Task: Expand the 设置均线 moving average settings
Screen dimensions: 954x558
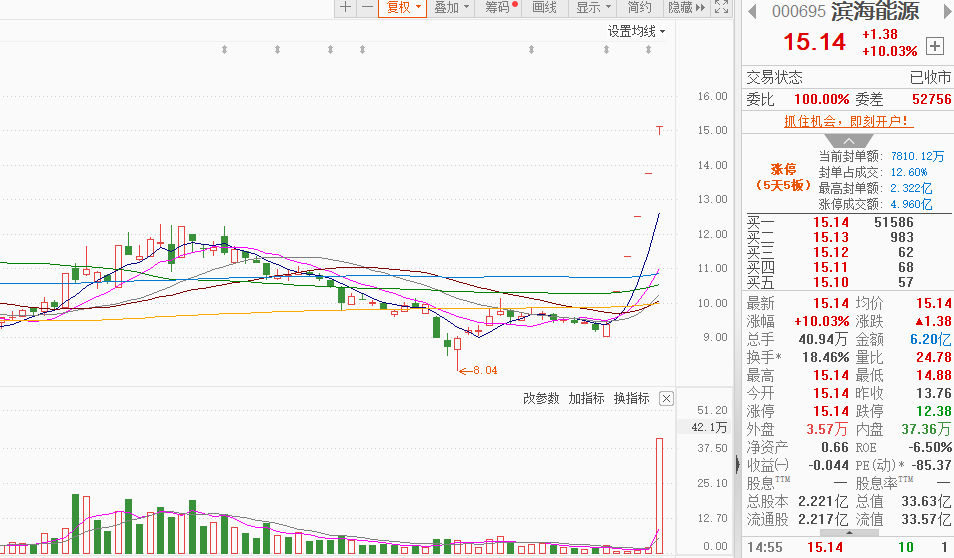Action: (x=637, y=31)
